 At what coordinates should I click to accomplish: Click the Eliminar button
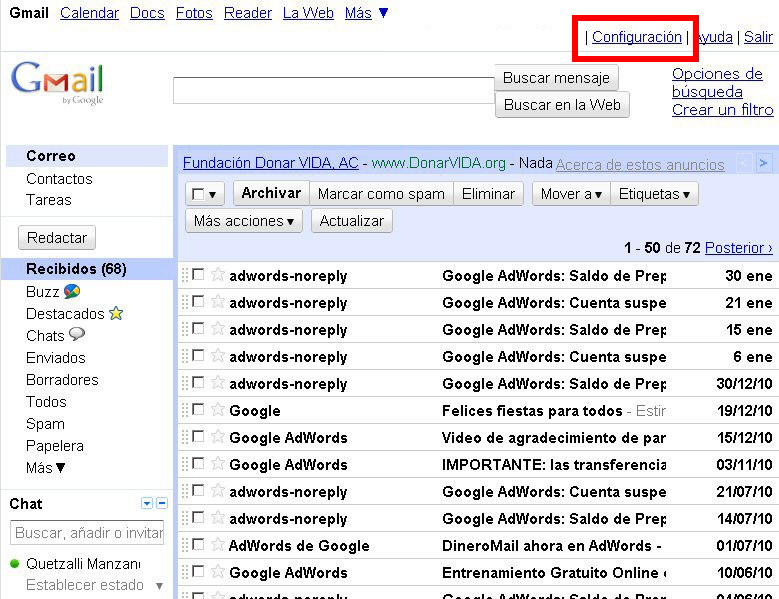point(488,194)
